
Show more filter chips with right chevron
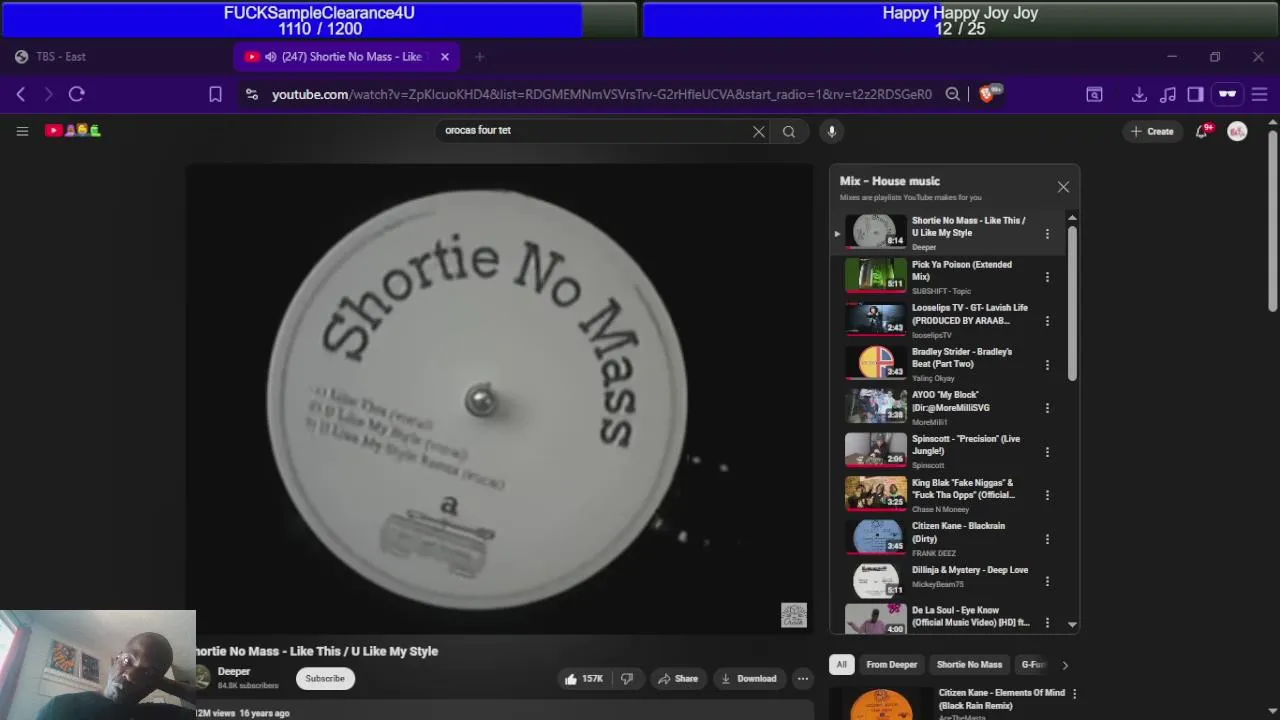[1065, 665]
